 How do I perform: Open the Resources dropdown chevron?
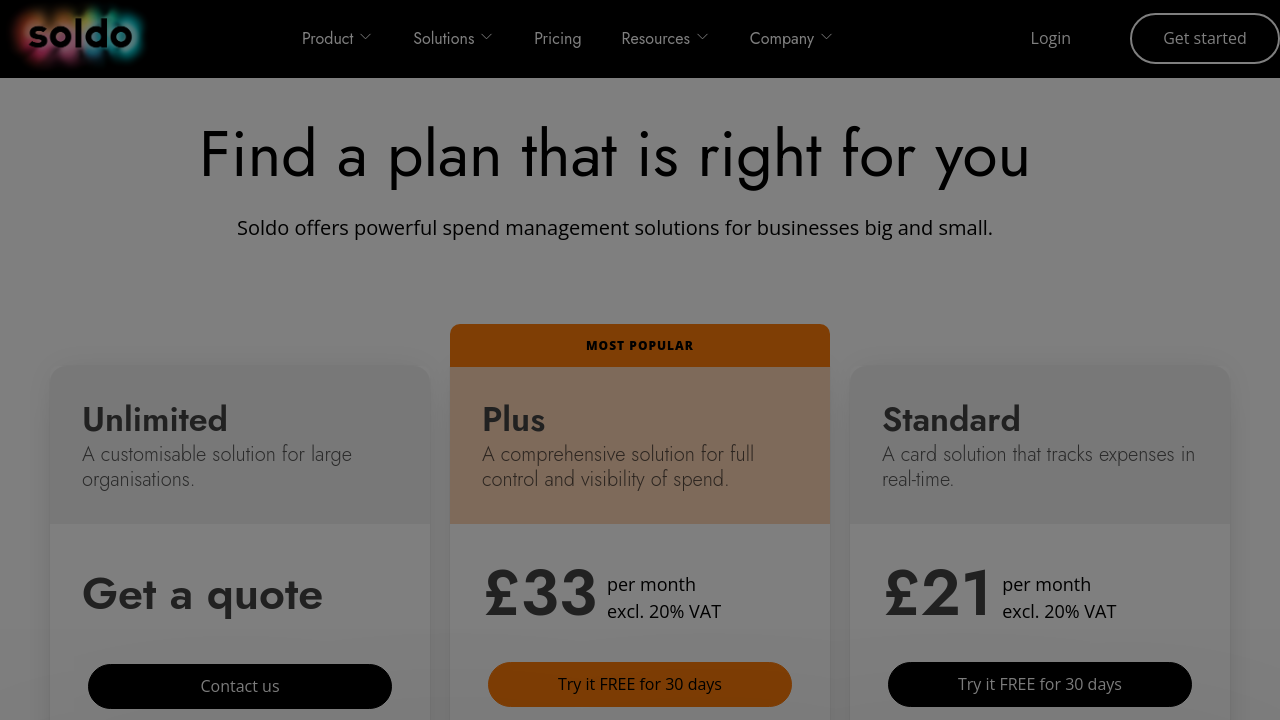pyautogui.click(x=703, y=37)
